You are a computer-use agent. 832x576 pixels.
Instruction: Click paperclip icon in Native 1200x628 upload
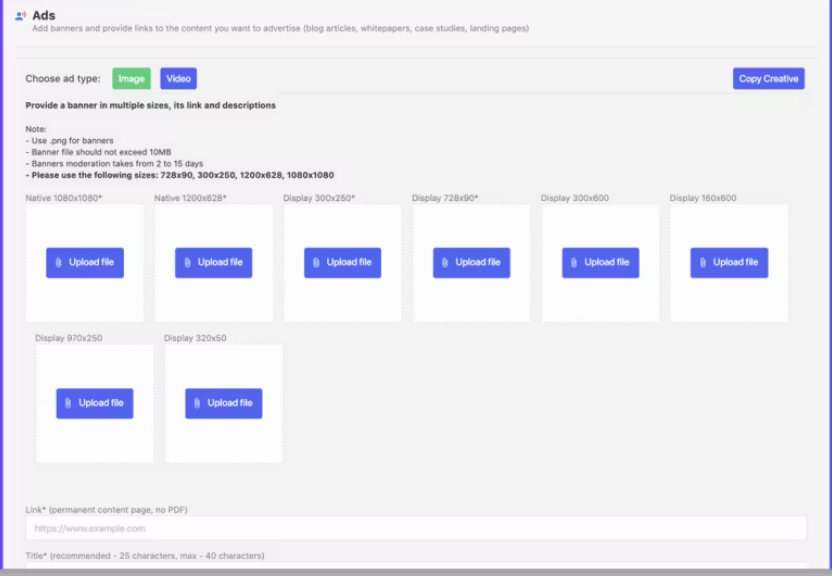(187, 263)
